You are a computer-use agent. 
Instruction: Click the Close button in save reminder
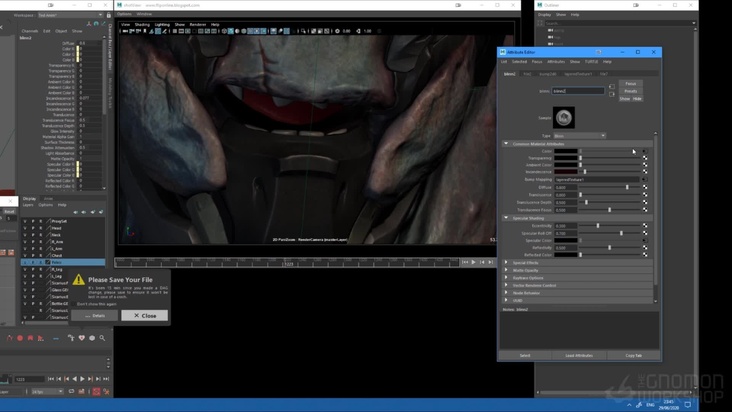pos(145,315)
